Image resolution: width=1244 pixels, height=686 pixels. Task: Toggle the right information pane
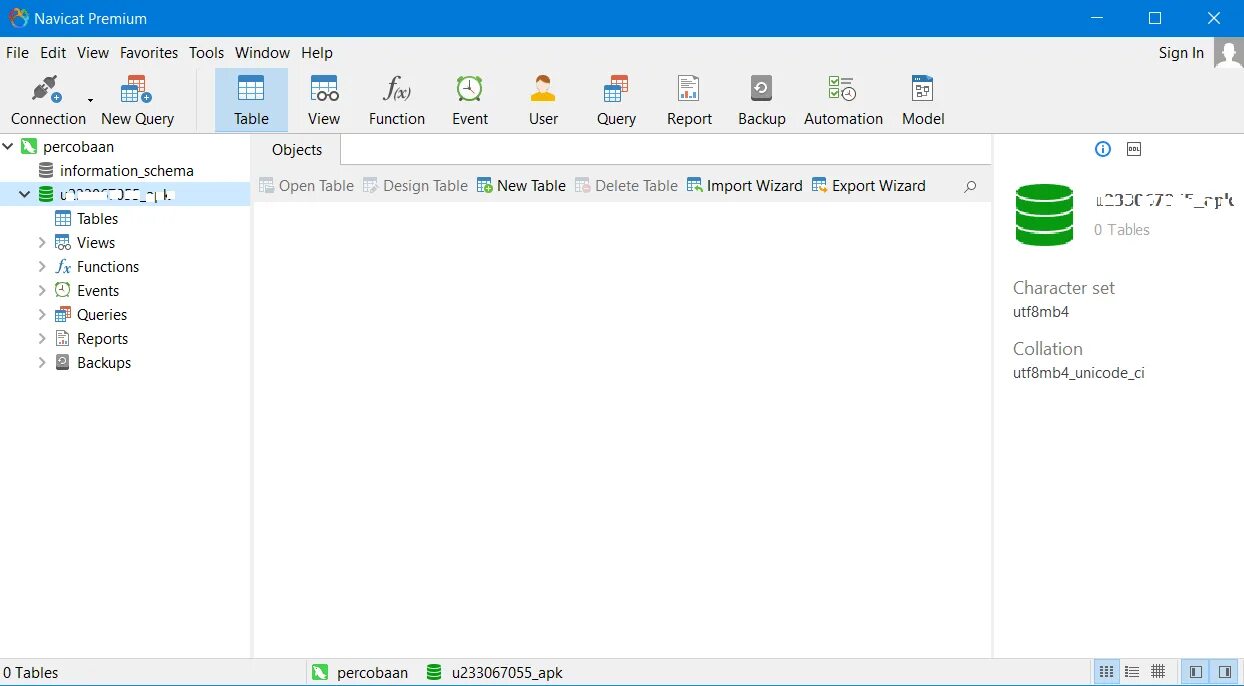pyautogui.click(x=1223, y=672)
